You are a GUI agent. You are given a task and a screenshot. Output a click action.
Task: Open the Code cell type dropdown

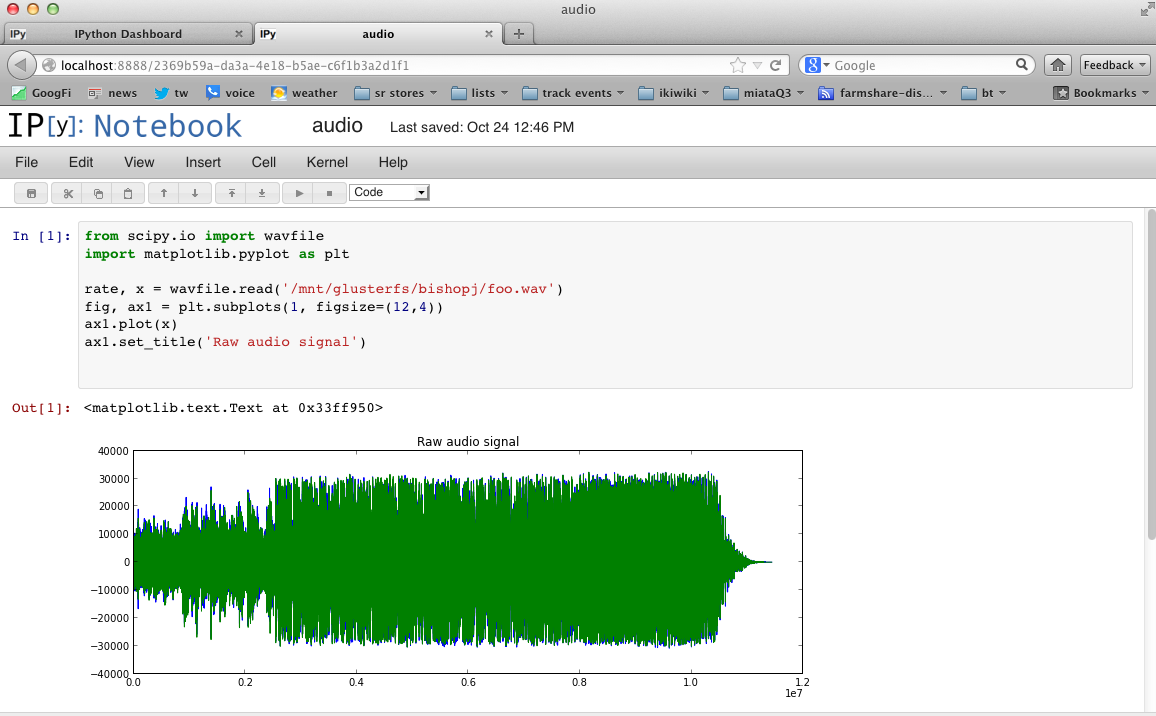[x=389, y=192]
